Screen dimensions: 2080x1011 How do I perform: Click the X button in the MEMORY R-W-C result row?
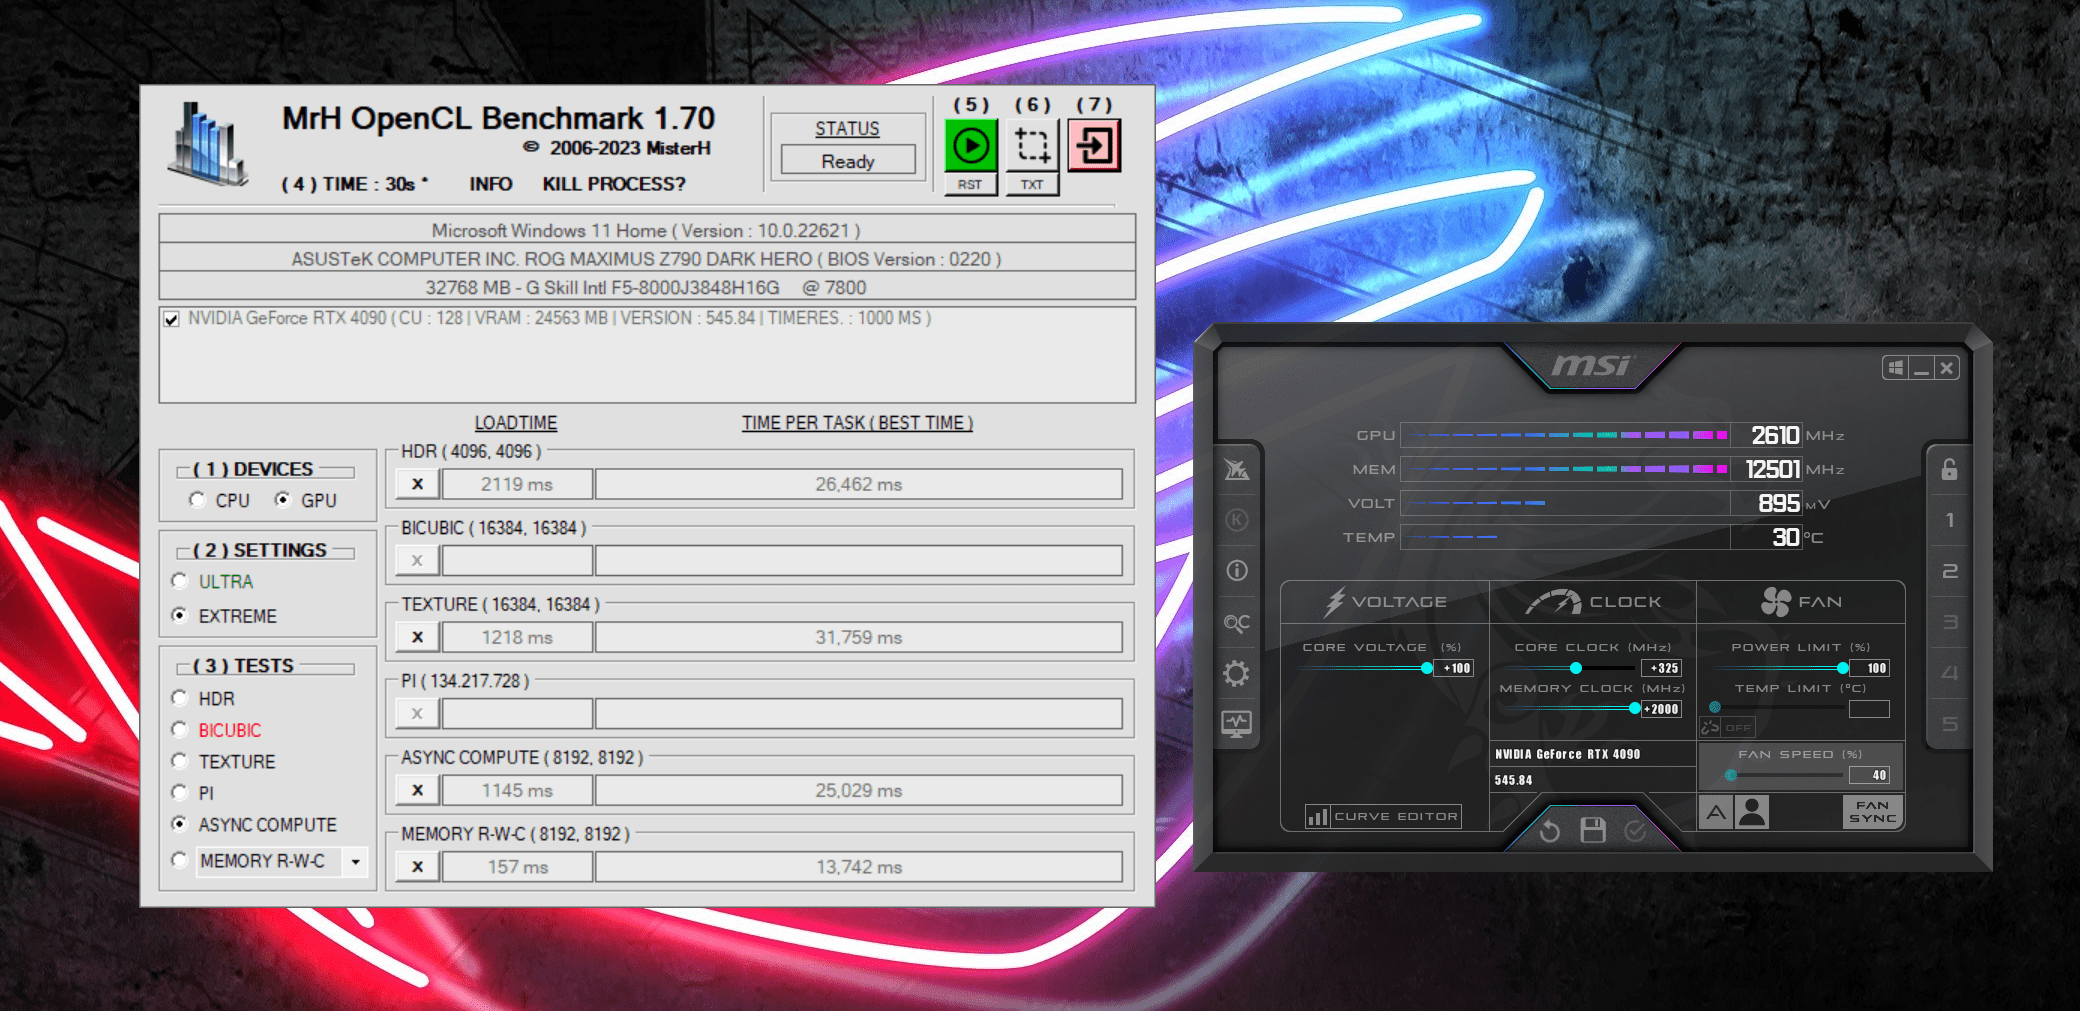417,867
